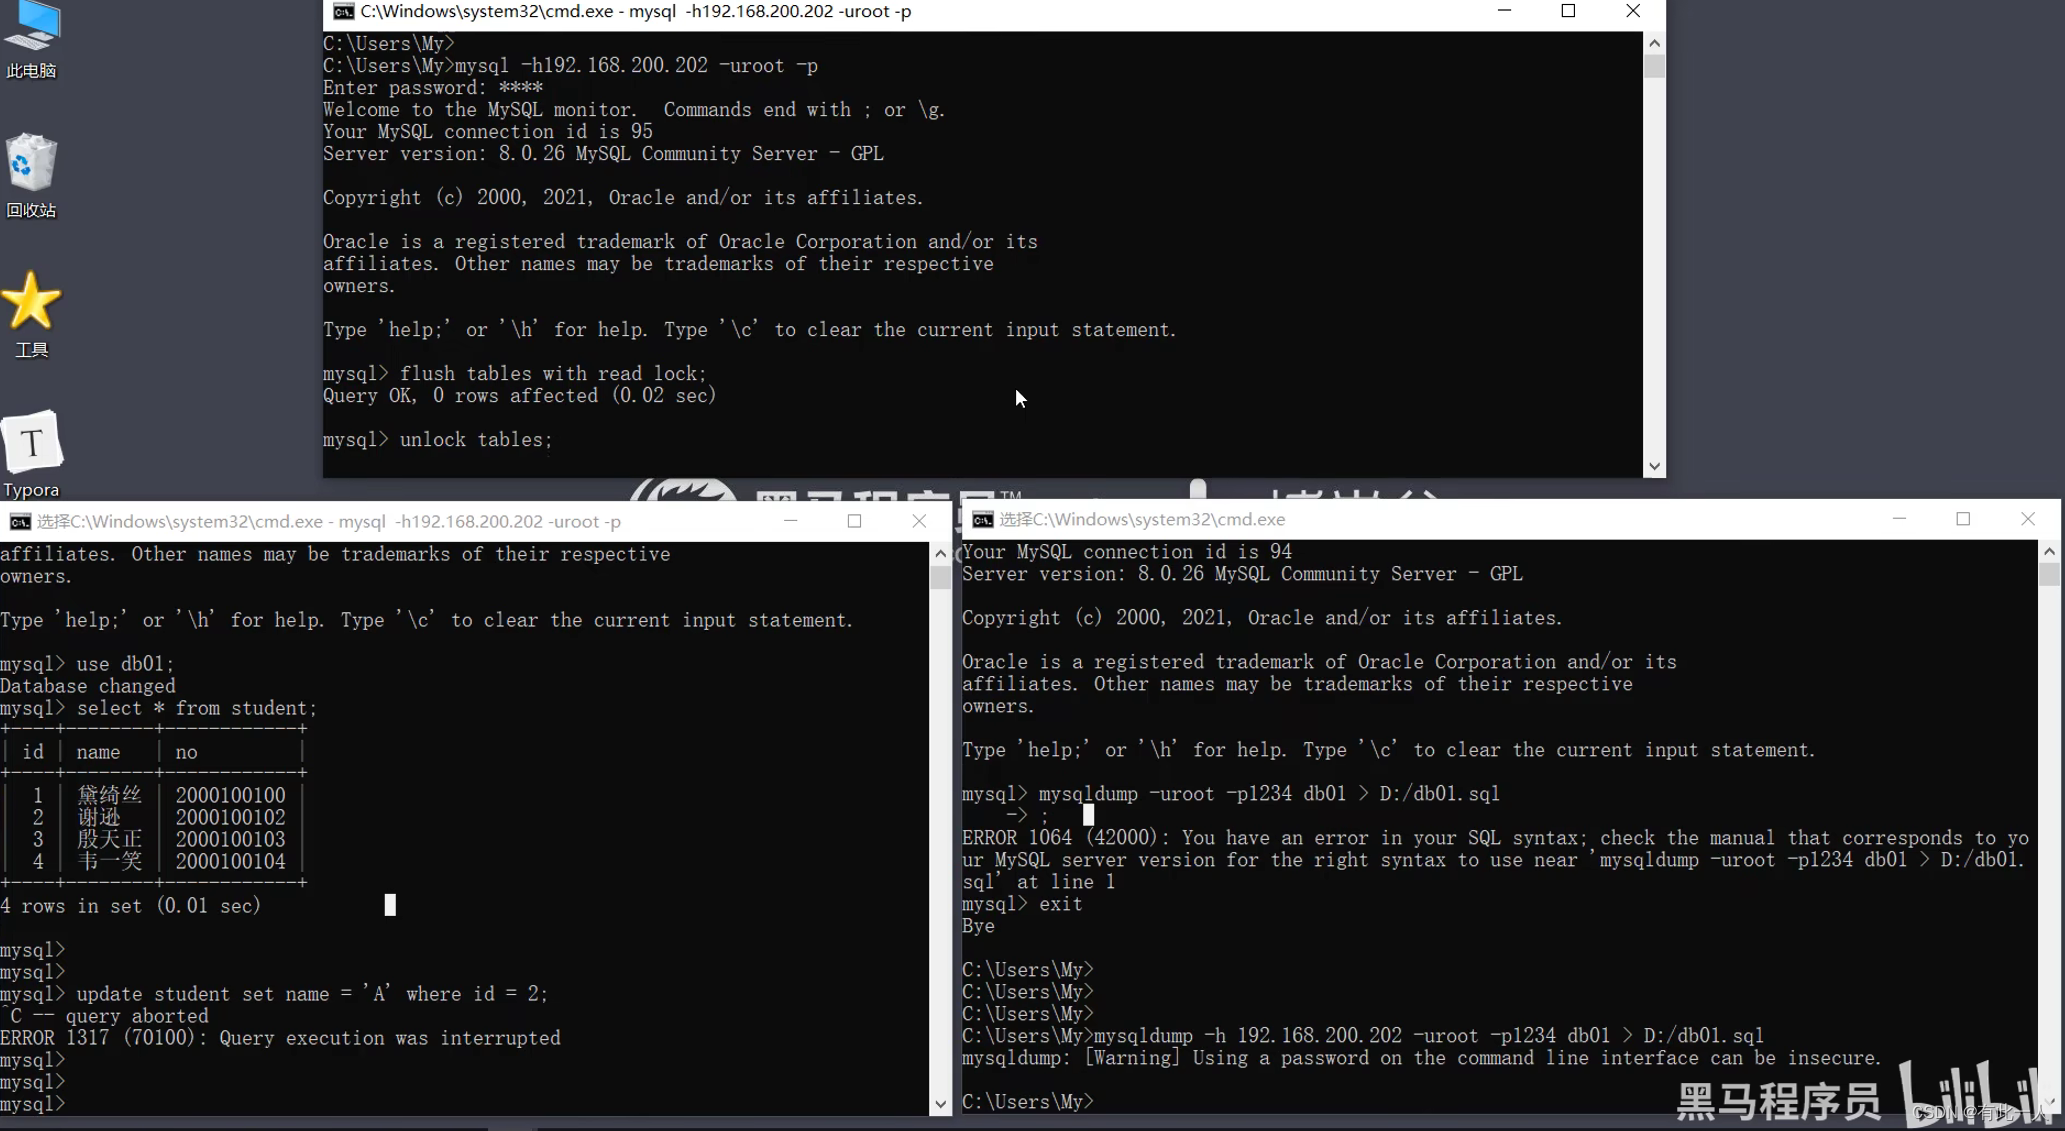The image size is (2065, 1131).
Task: Click 'mysql> exit' line in right window
Action: tap(1022, 905)
